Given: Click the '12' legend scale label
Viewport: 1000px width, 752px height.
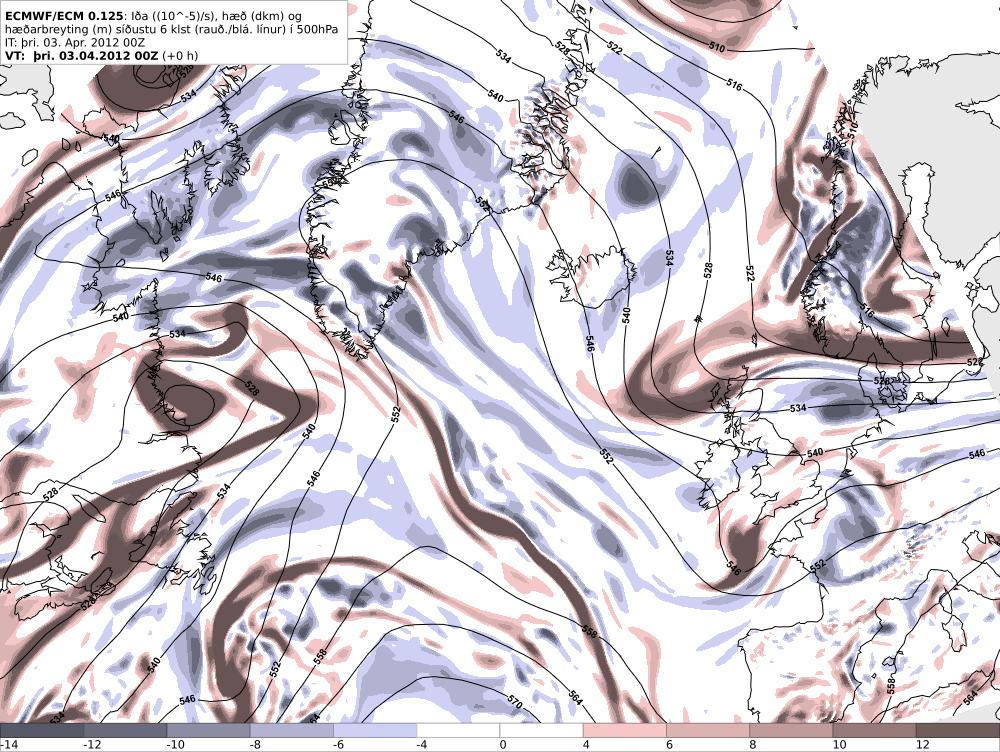Looking at the screenshot, I should click(922, 744).
